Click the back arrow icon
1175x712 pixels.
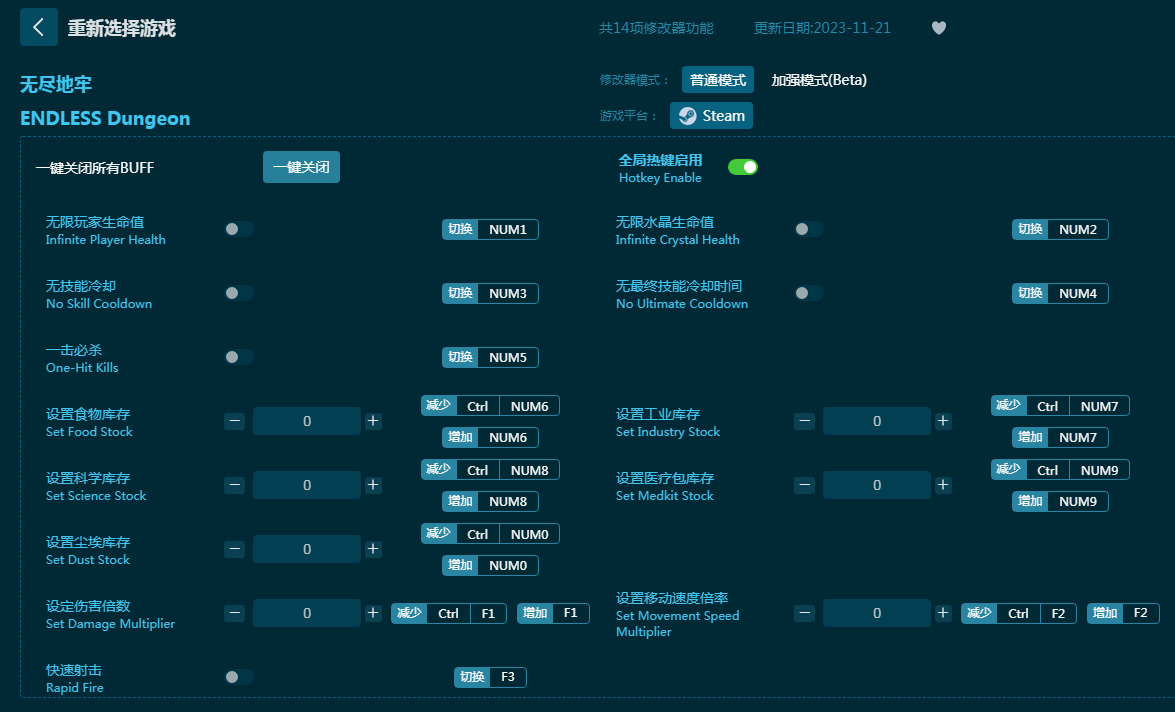point(38,27)
